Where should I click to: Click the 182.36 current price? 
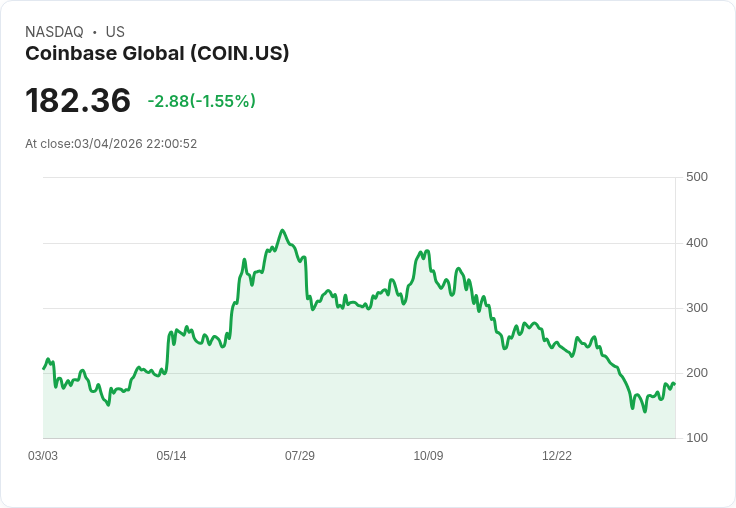(78, 101)
